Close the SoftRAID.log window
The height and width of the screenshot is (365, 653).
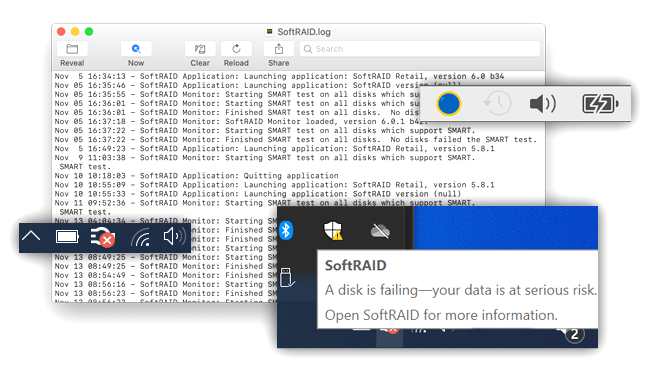(61, 32)
